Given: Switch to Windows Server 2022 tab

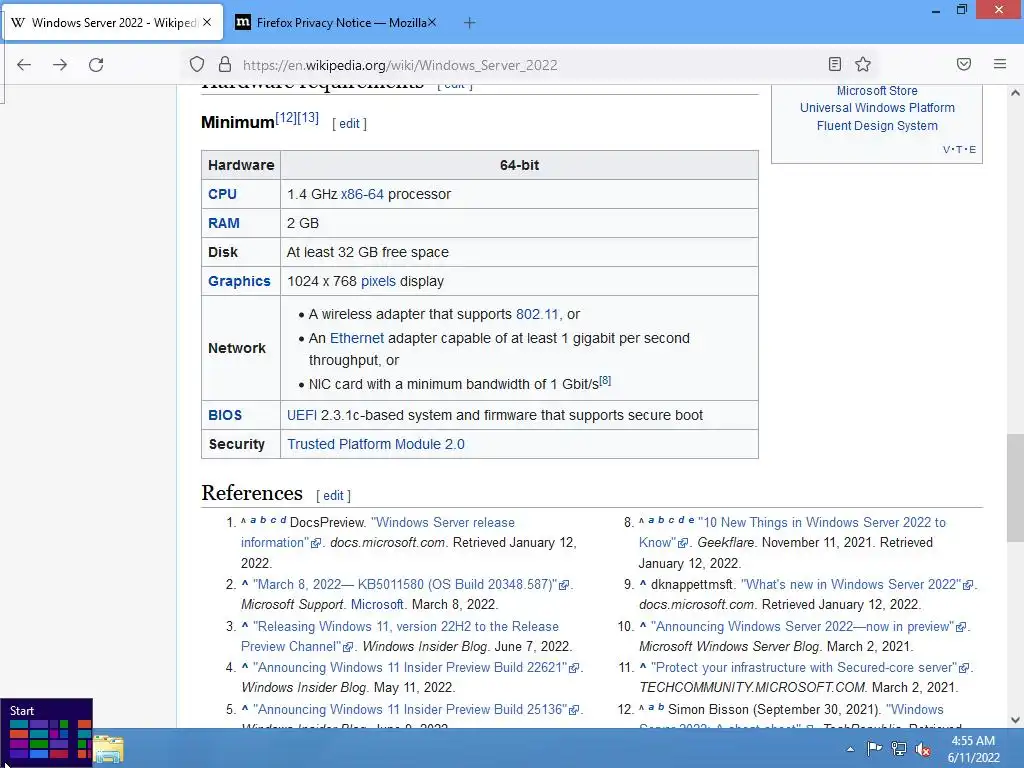Looking at the screenshot, I should 114,23.
